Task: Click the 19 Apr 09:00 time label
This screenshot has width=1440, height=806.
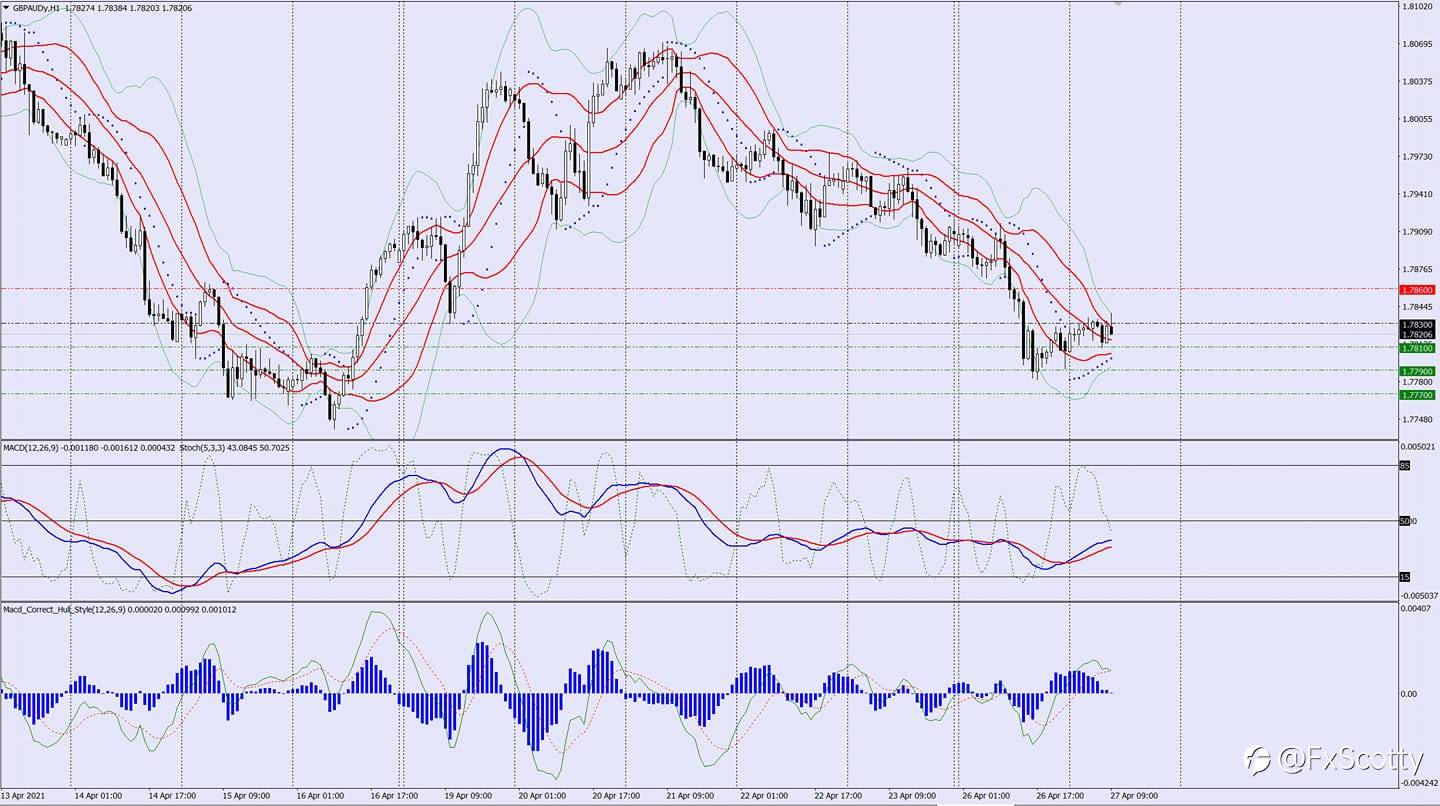Action: tap(468, 797)
